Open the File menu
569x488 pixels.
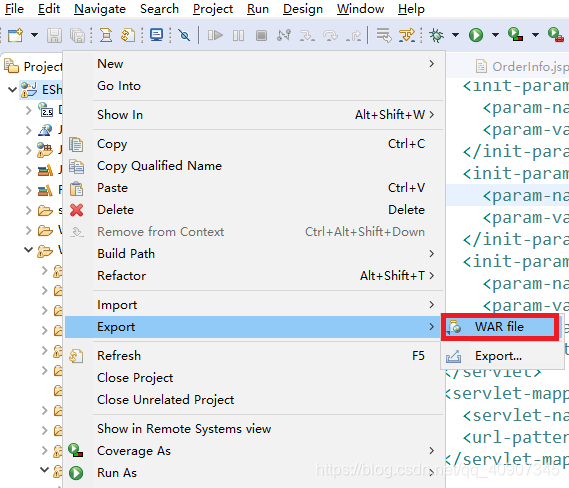tap(15, 9)
